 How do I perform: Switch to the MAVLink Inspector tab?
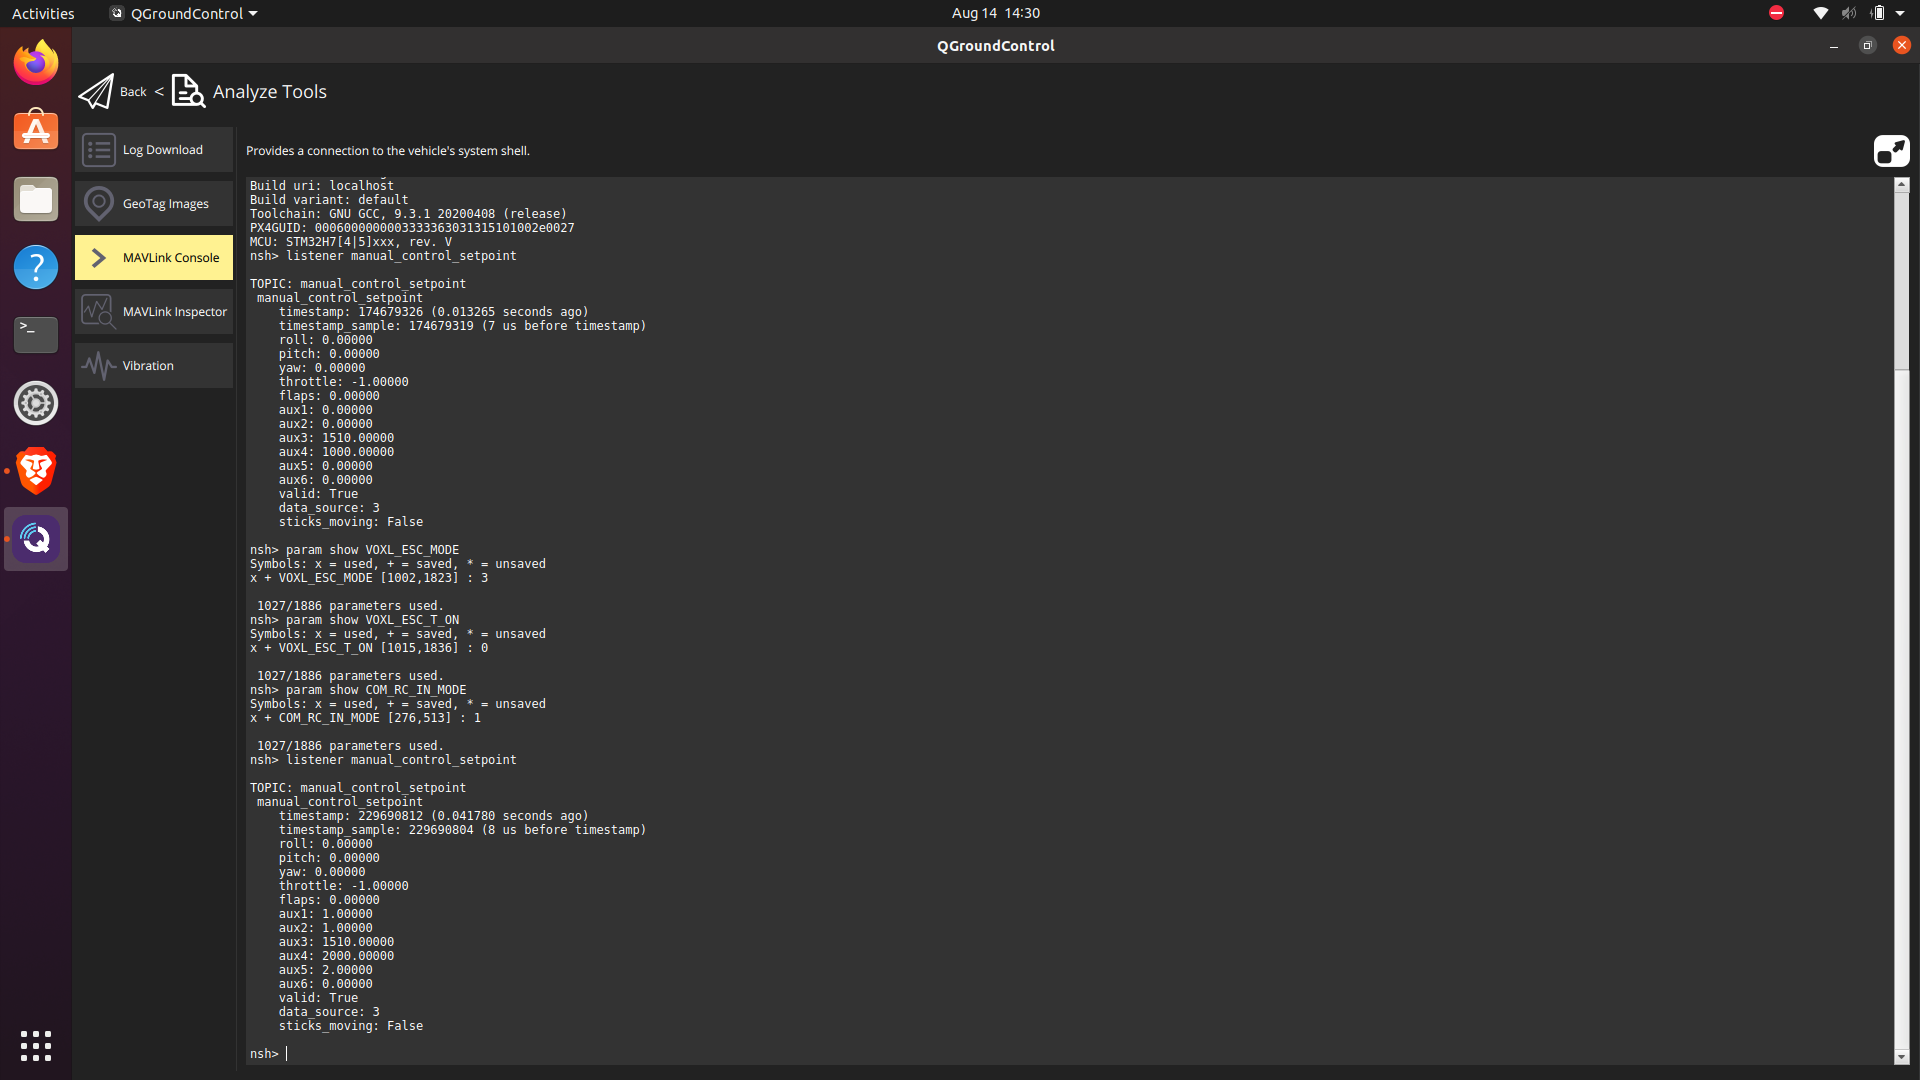pos(154,312)
